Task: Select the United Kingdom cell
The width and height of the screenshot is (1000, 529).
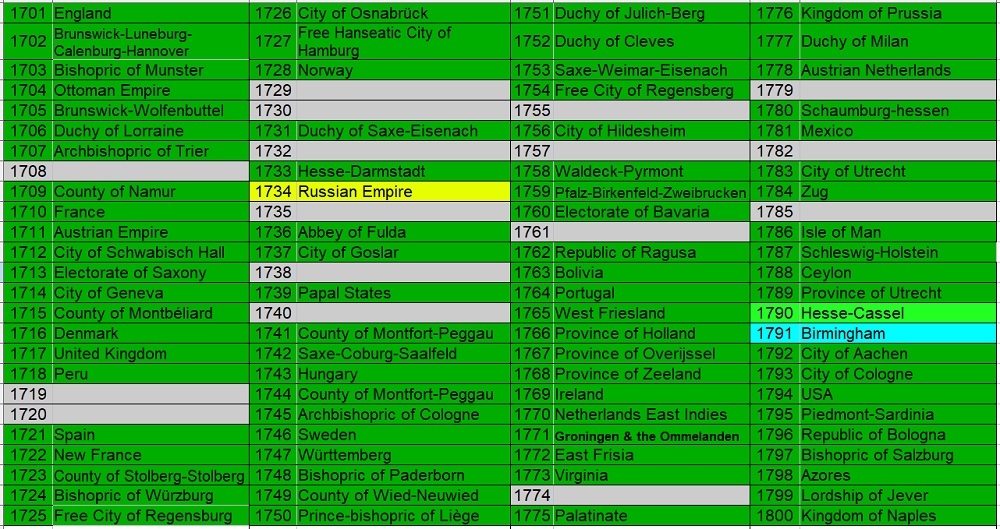Action: tap(151, 354)
